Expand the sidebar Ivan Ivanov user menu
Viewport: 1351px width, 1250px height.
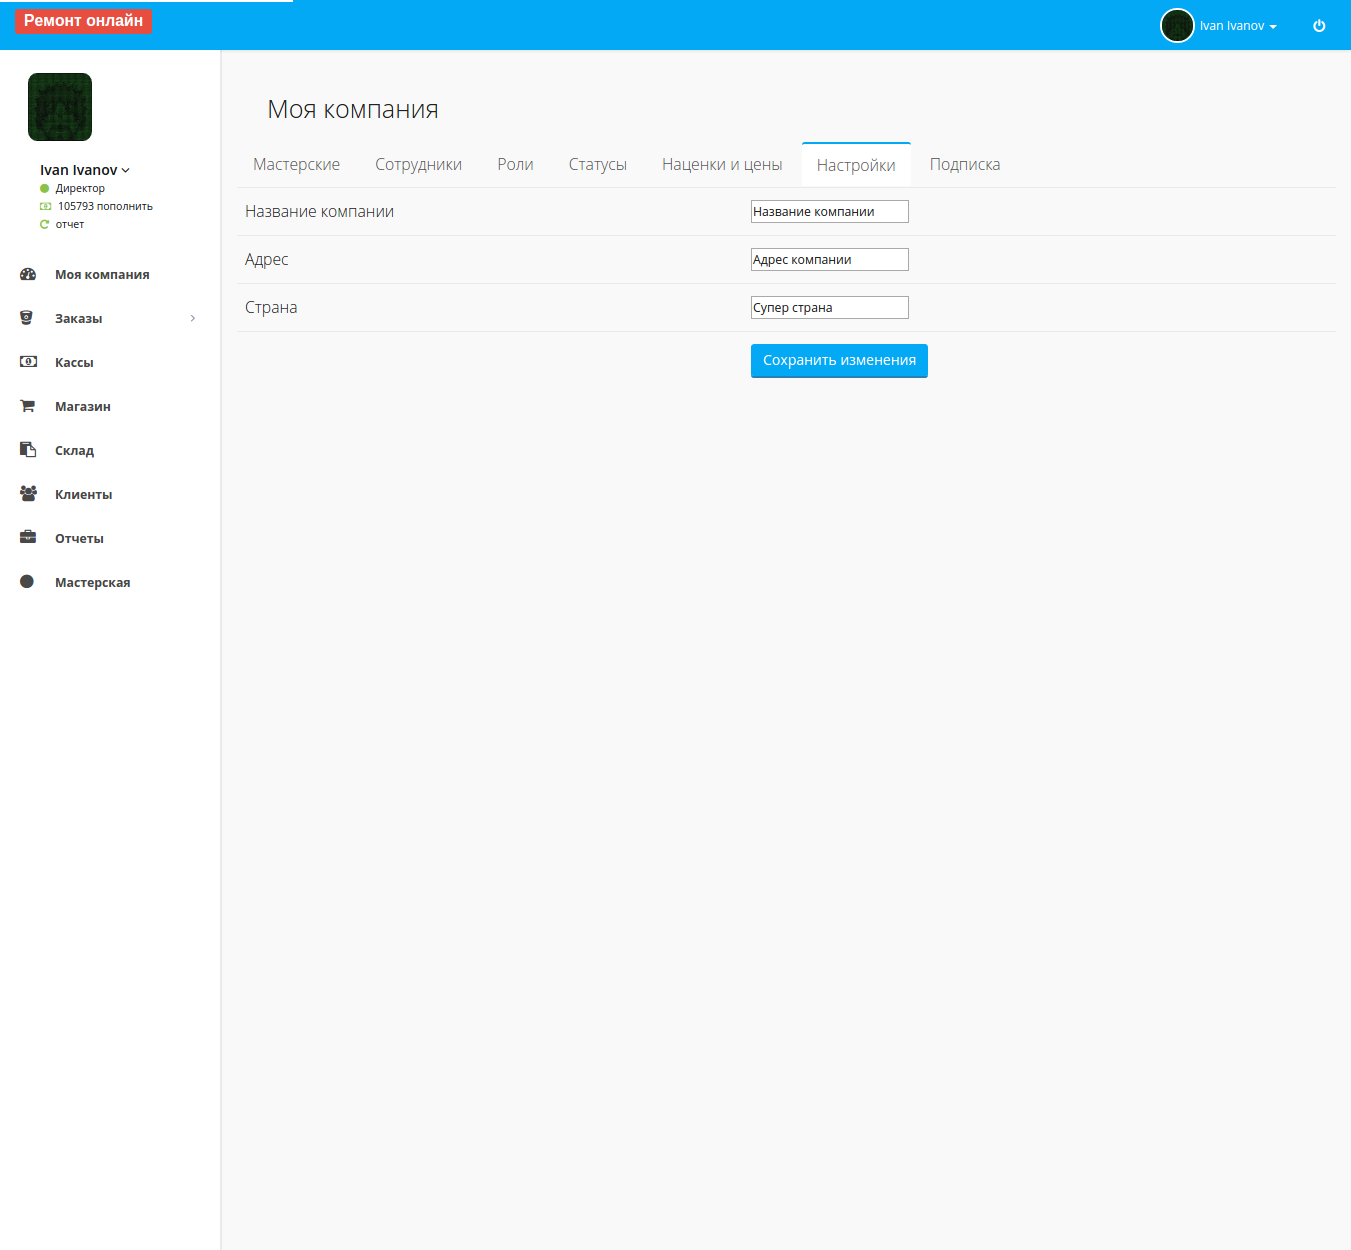click(x=85, y=170)
